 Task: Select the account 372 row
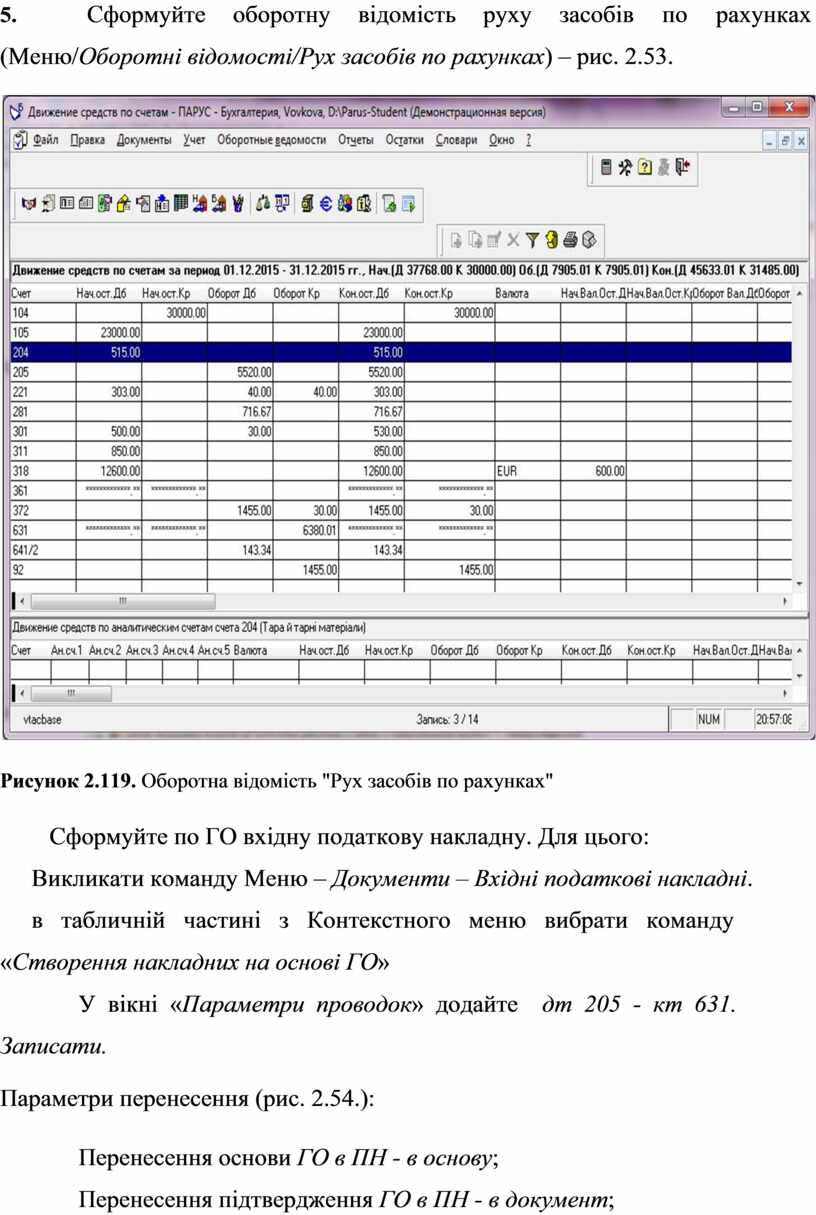click(x=400, y=511)
